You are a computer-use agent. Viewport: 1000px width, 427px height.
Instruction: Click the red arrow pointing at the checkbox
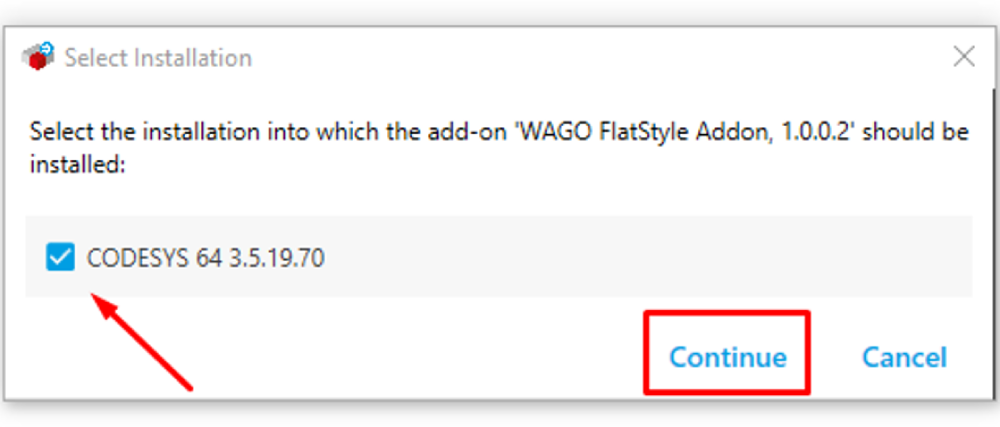click(x=141, y=341)
